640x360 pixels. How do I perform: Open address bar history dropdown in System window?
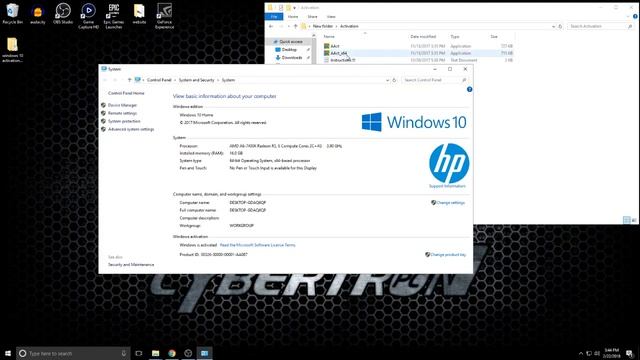387,80
